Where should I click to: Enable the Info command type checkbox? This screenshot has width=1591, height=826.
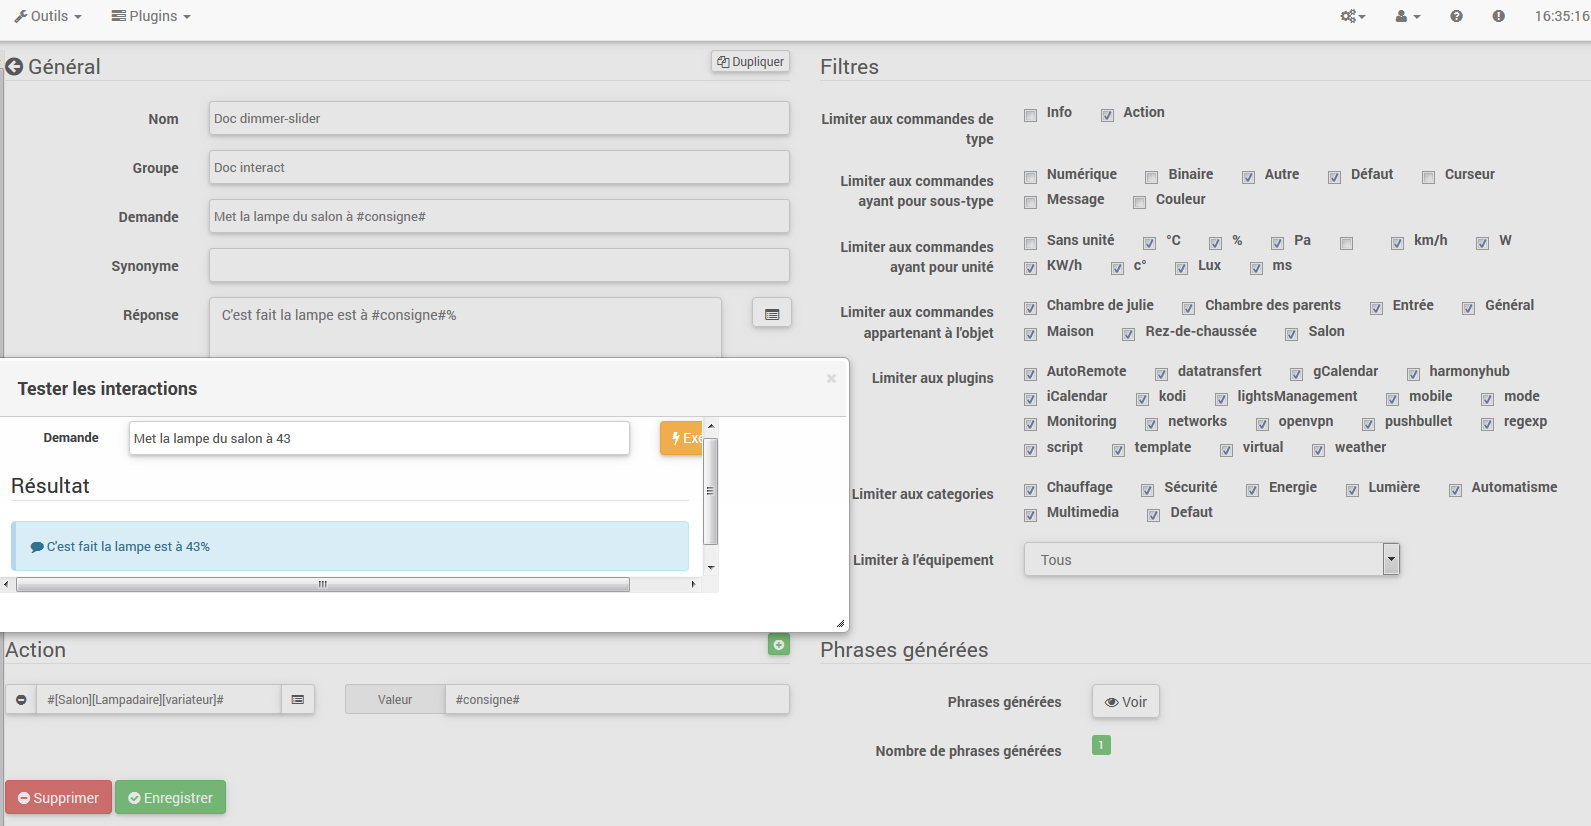click(1030, 115)
